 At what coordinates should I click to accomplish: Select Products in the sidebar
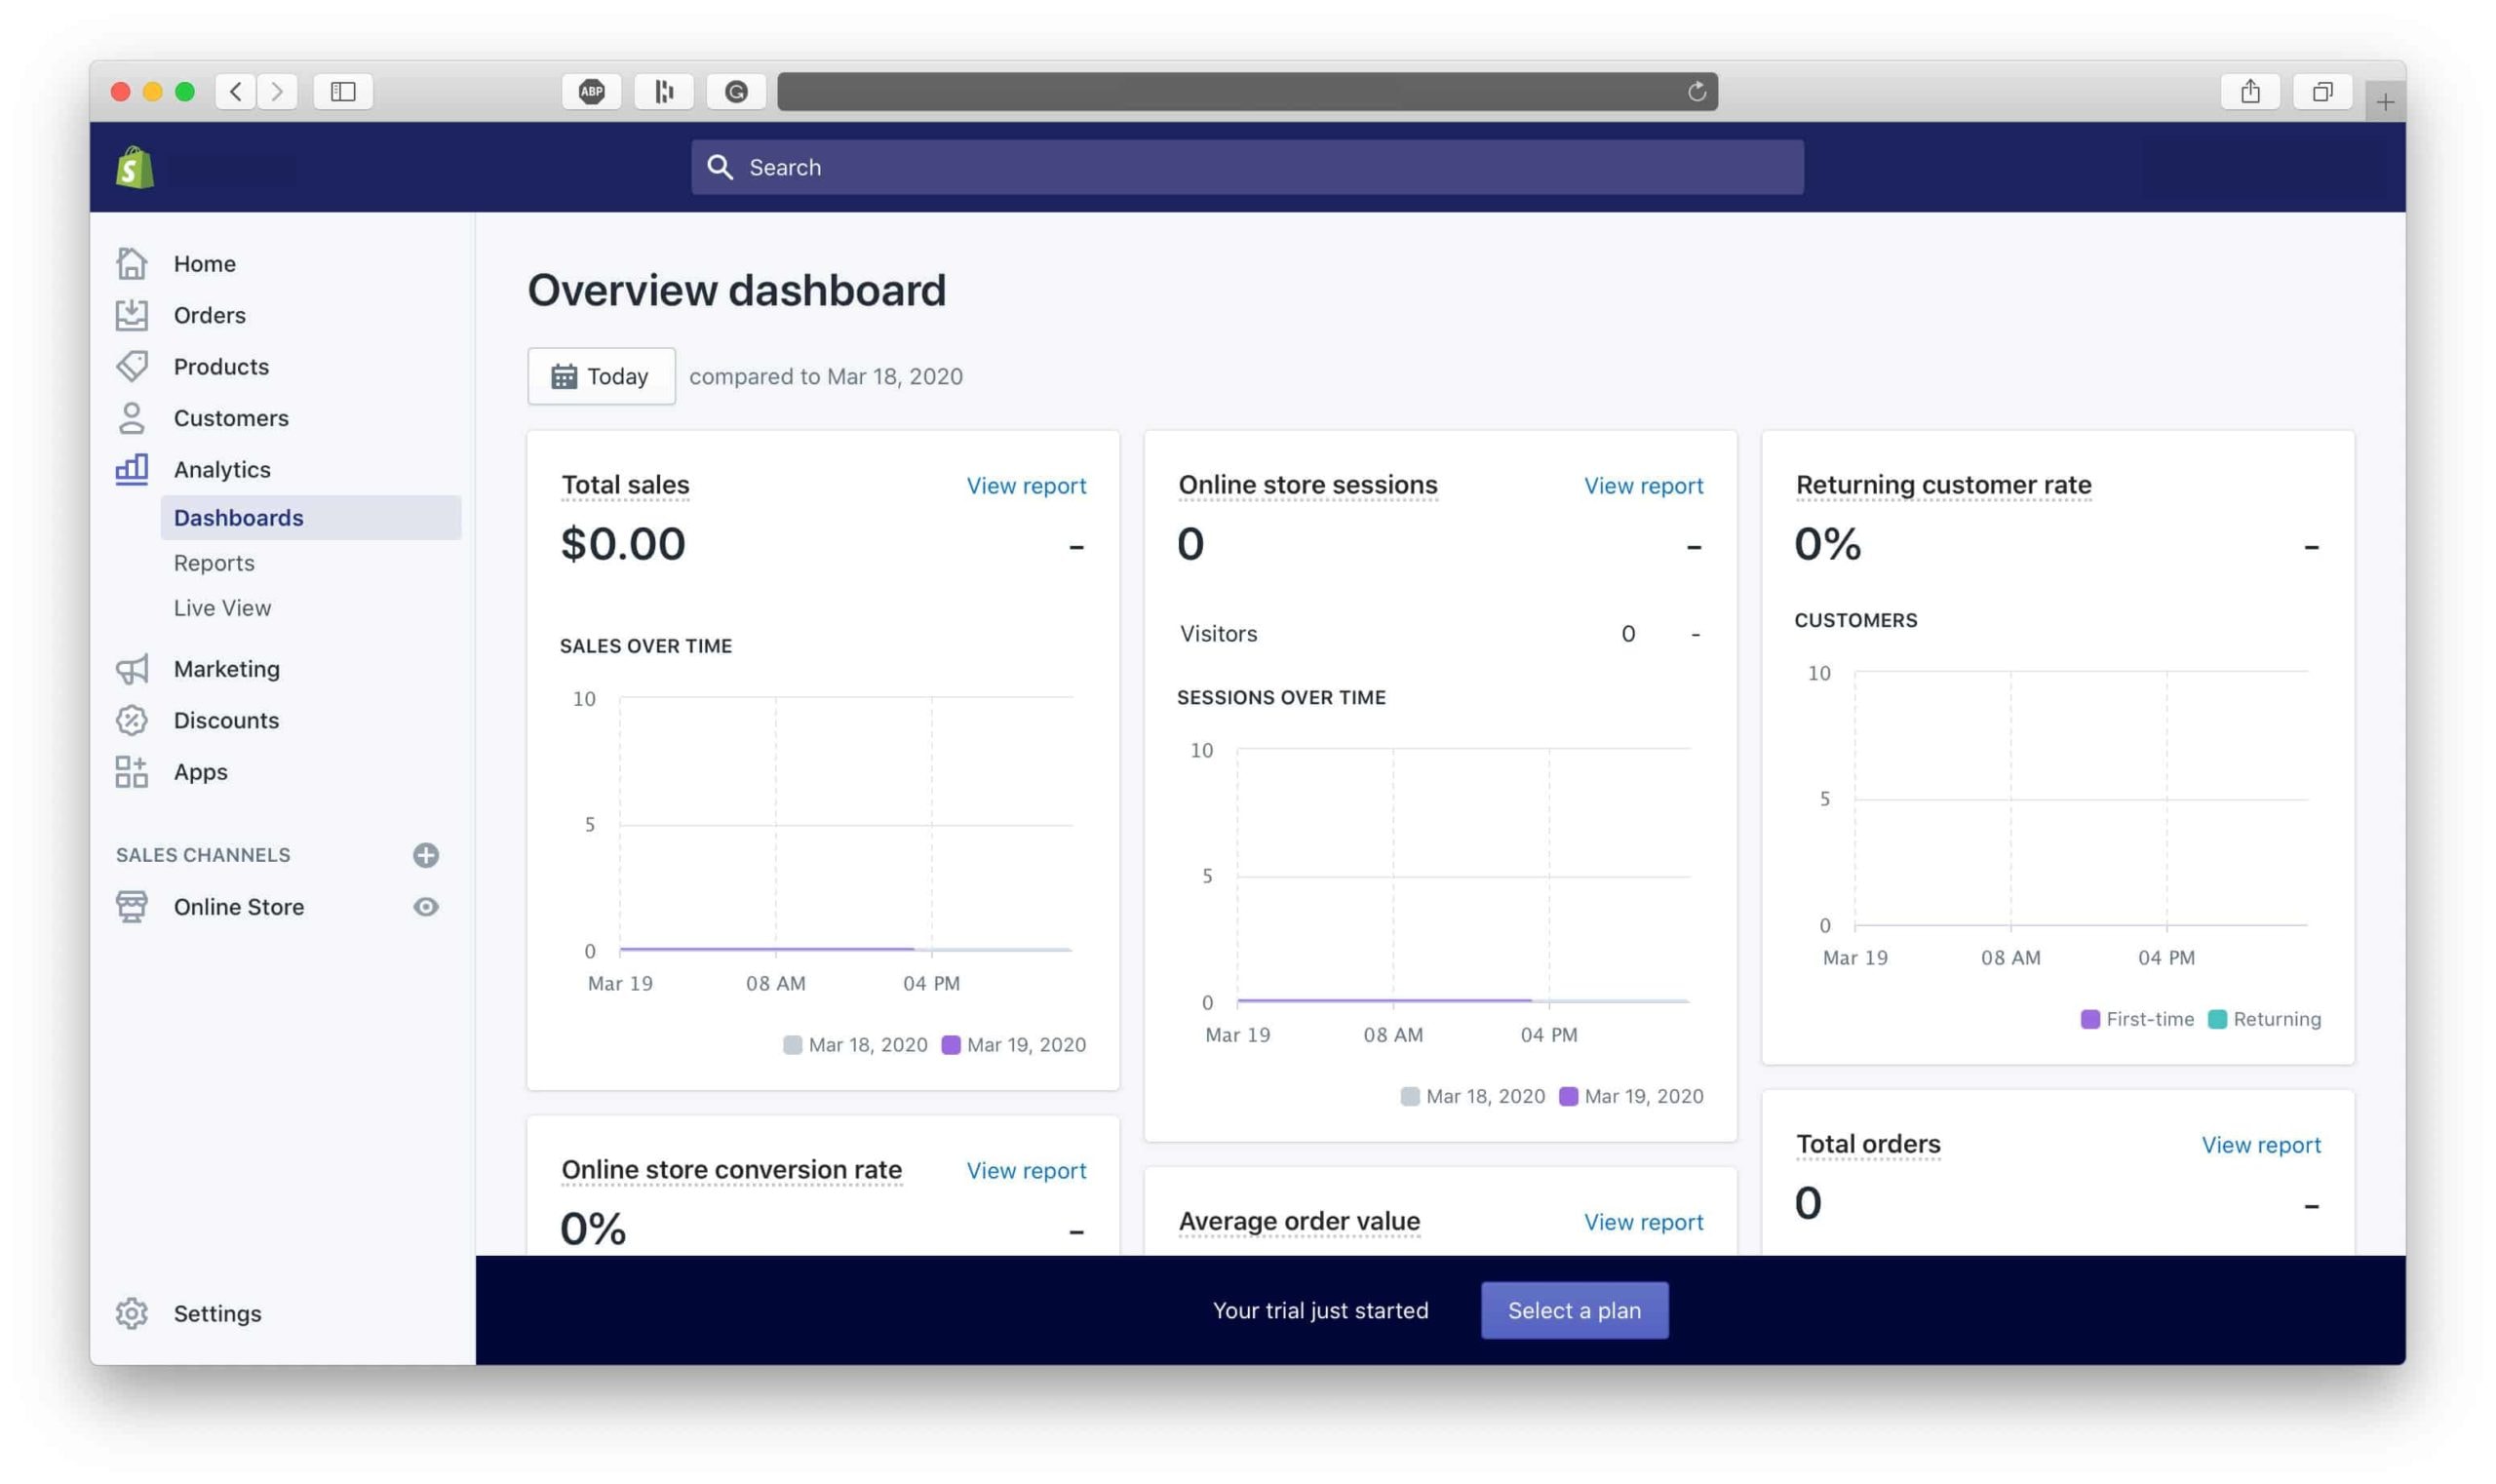(221, 366)
